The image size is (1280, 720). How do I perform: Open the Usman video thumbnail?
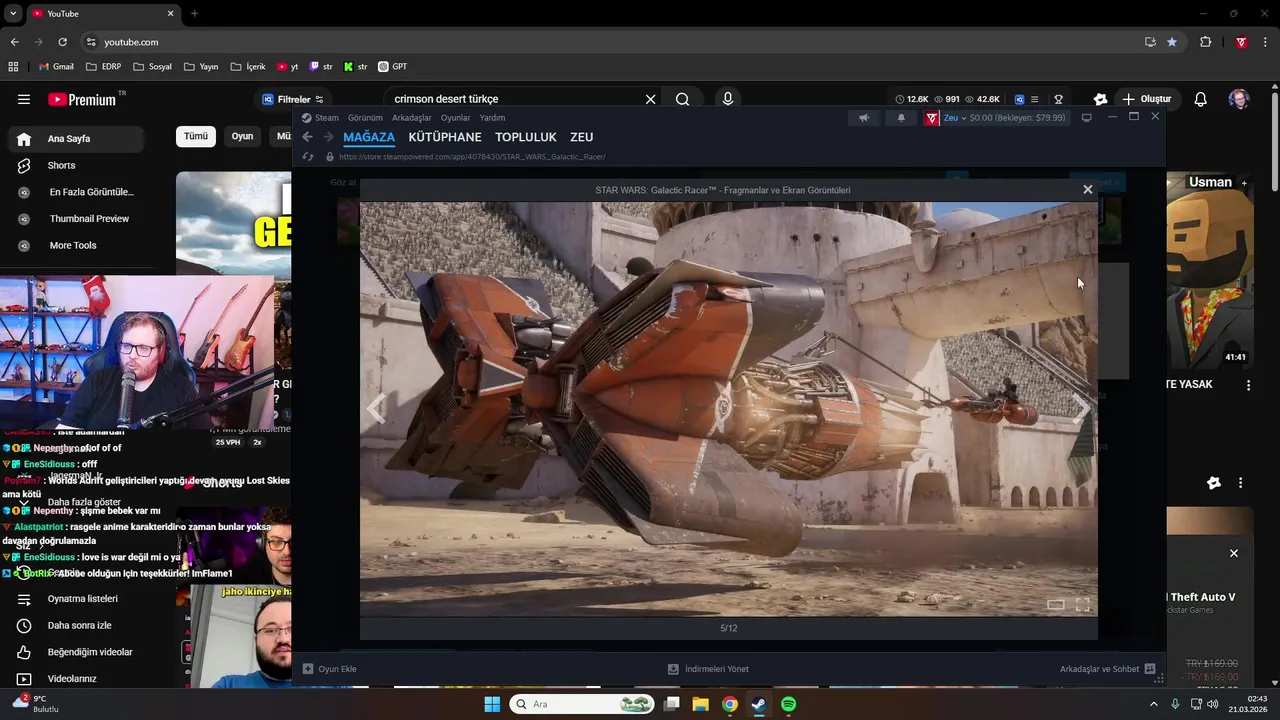click(x=1210, y=270)
